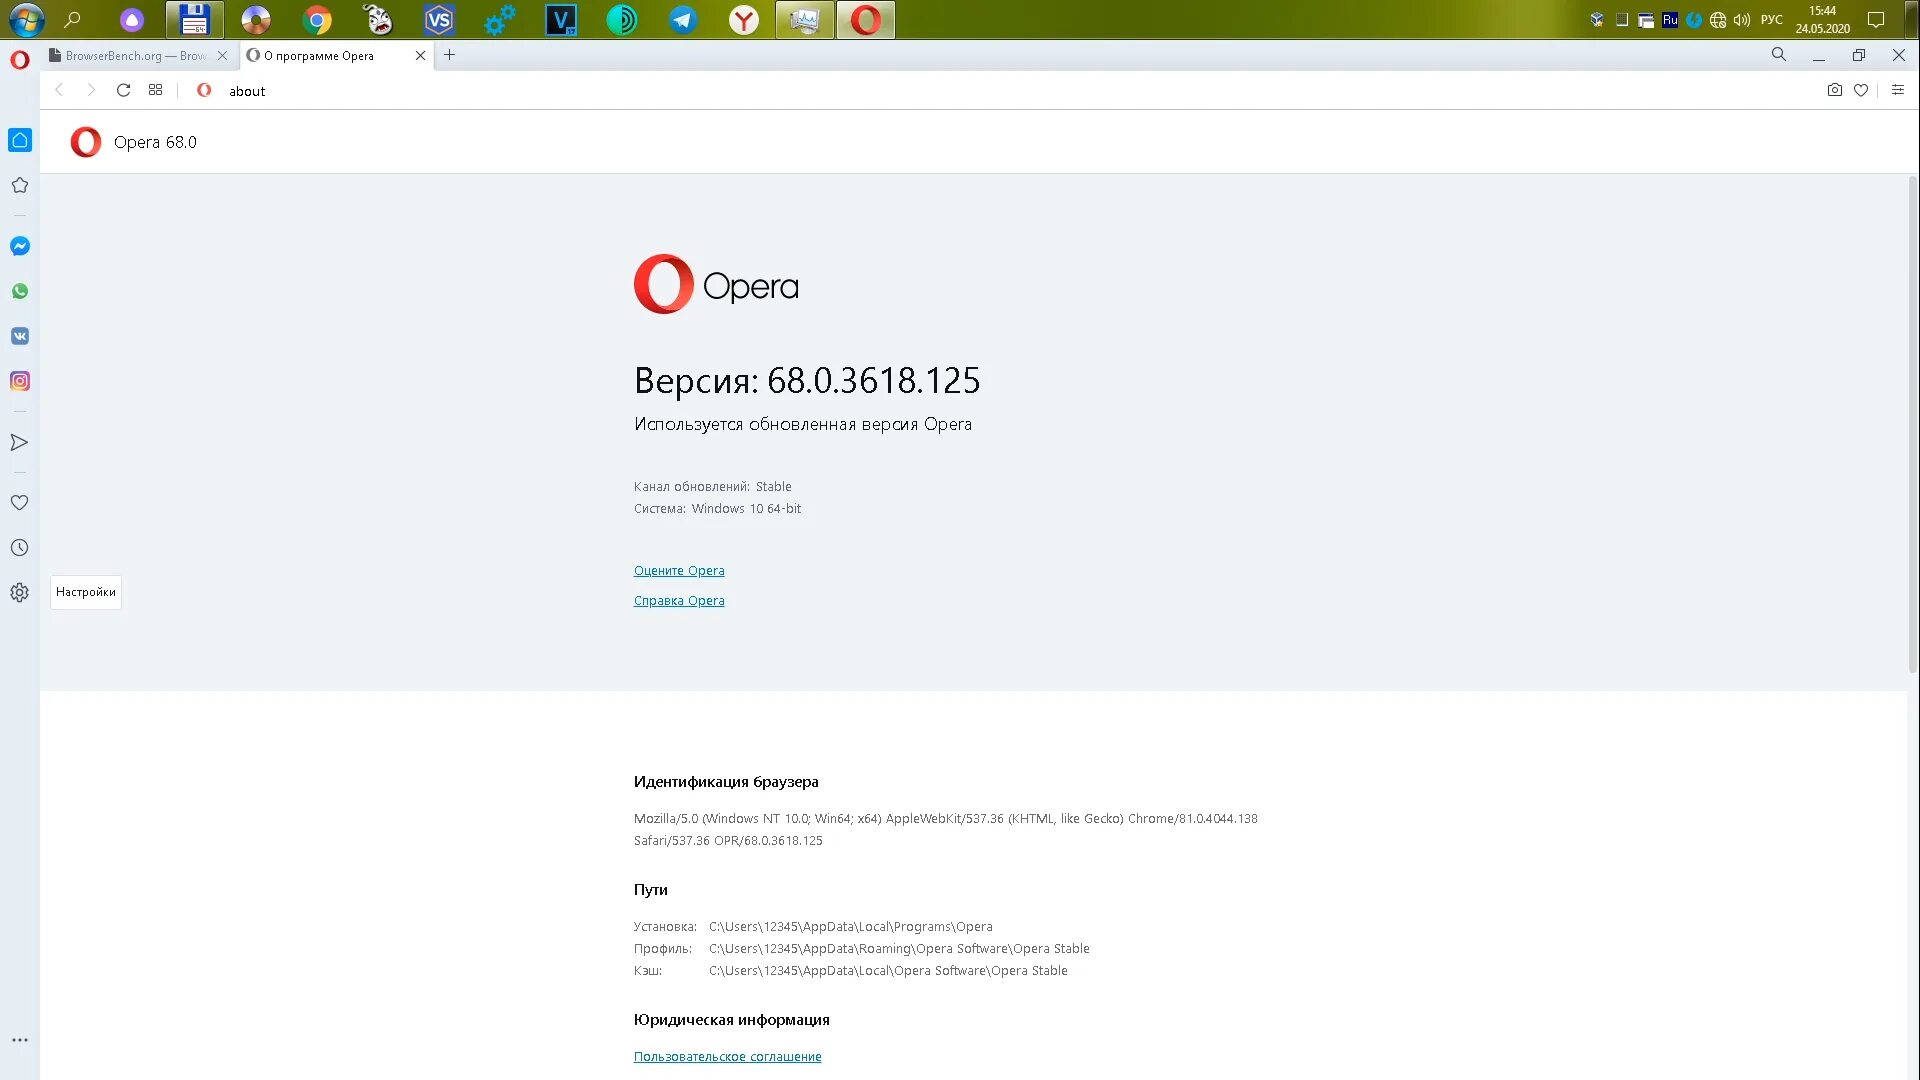Open sidebar bookmarks star icon
The image size is (1920, 1080).
tap(20, 185)
